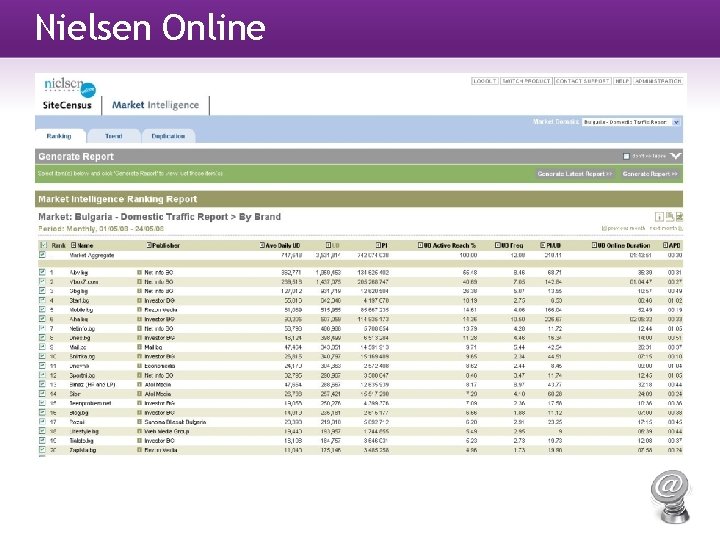Click the next month arrow icon
Image resolution: width=720 pixels, height=540 pixels.
680,228
